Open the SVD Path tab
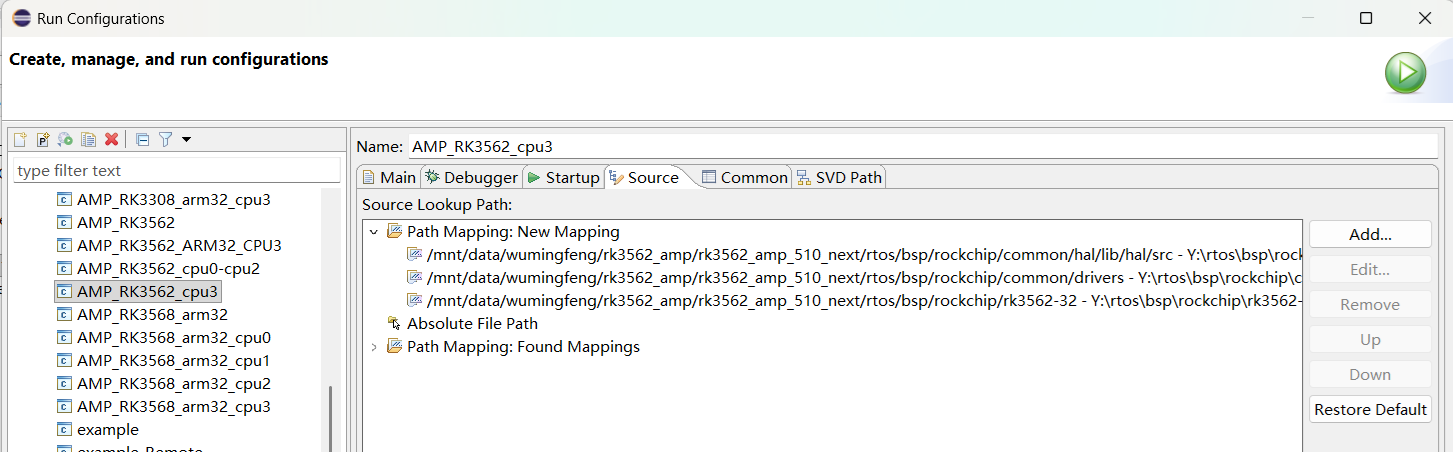Image resolution: width=1453 pixels, height=452 pixels. pyautogui.click(x=839, y=178)
